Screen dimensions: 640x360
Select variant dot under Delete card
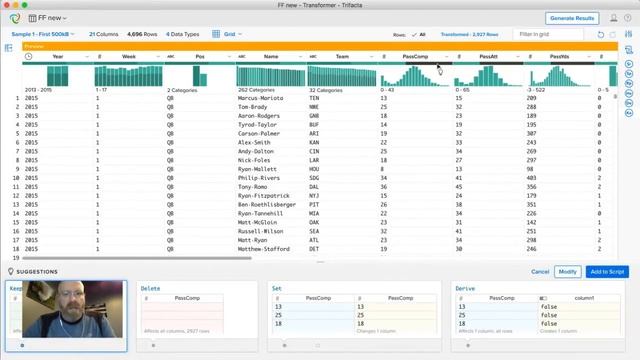[153, 345]
